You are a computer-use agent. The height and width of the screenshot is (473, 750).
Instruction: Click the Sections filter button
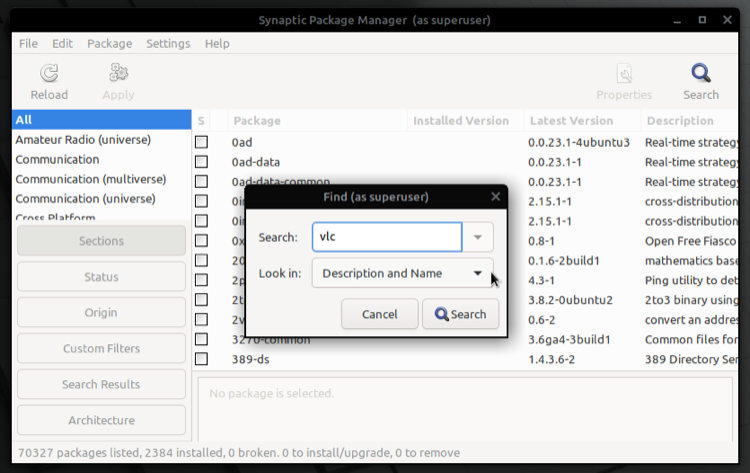click(x=101, y=241)
